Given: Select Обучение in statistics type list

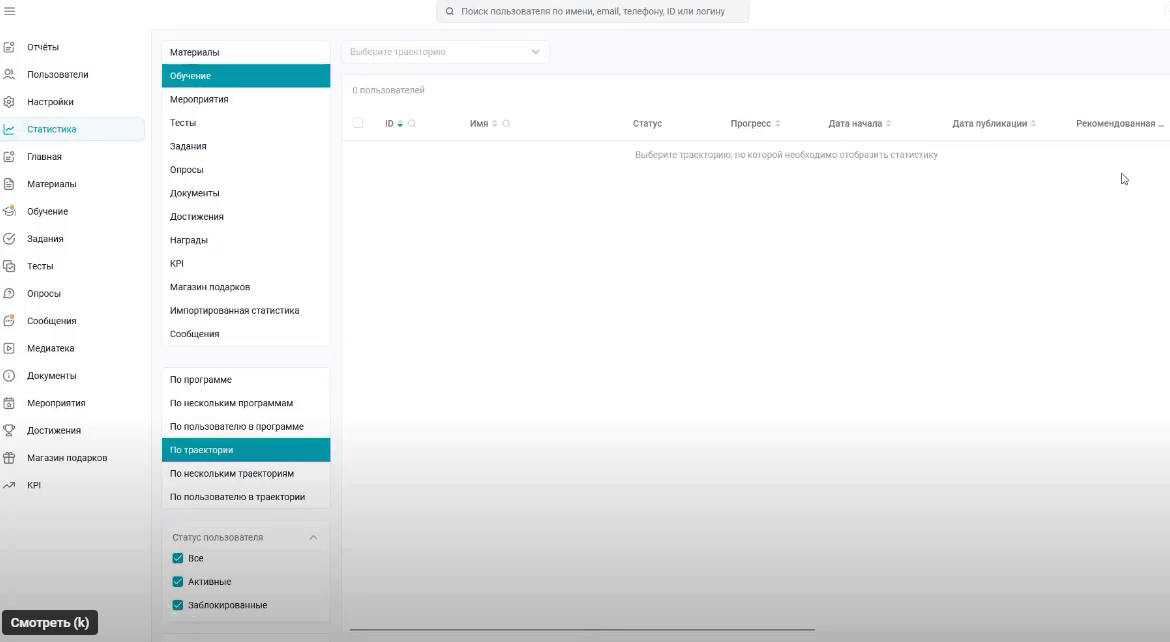Looking at the screenshot, I should click(x=245, y=76).
